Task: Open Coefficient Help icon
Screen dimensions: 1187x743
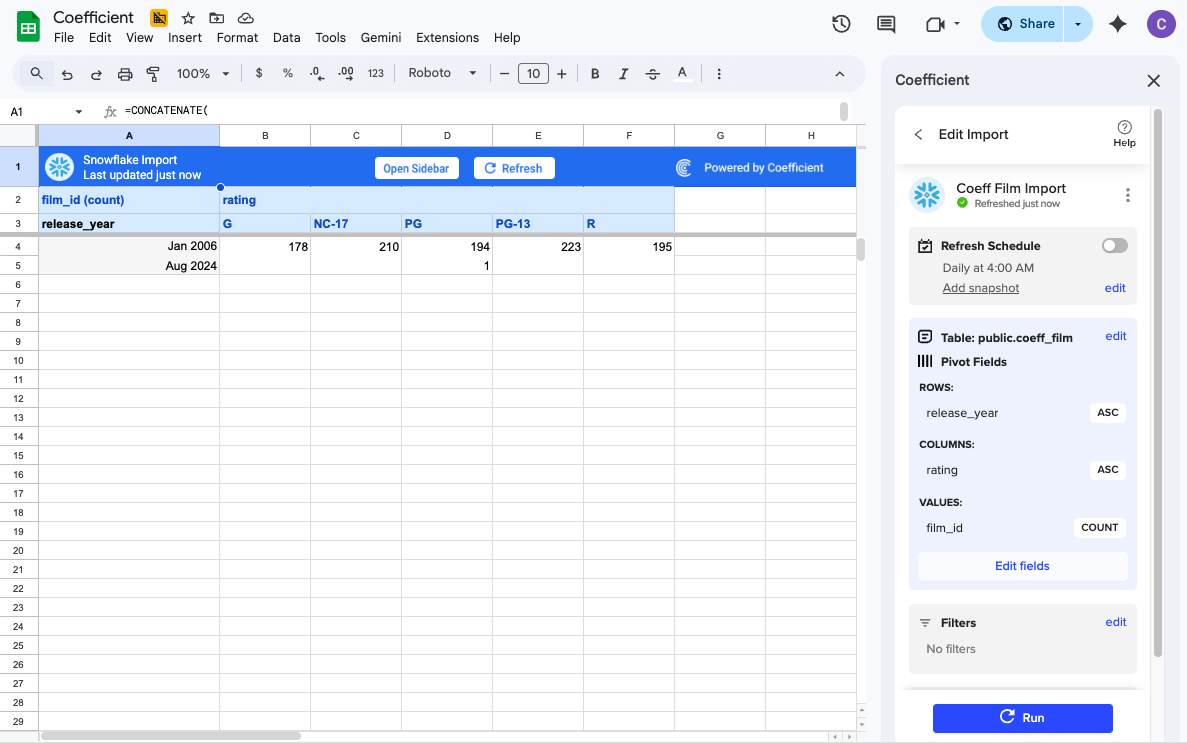Action: 1124,133
